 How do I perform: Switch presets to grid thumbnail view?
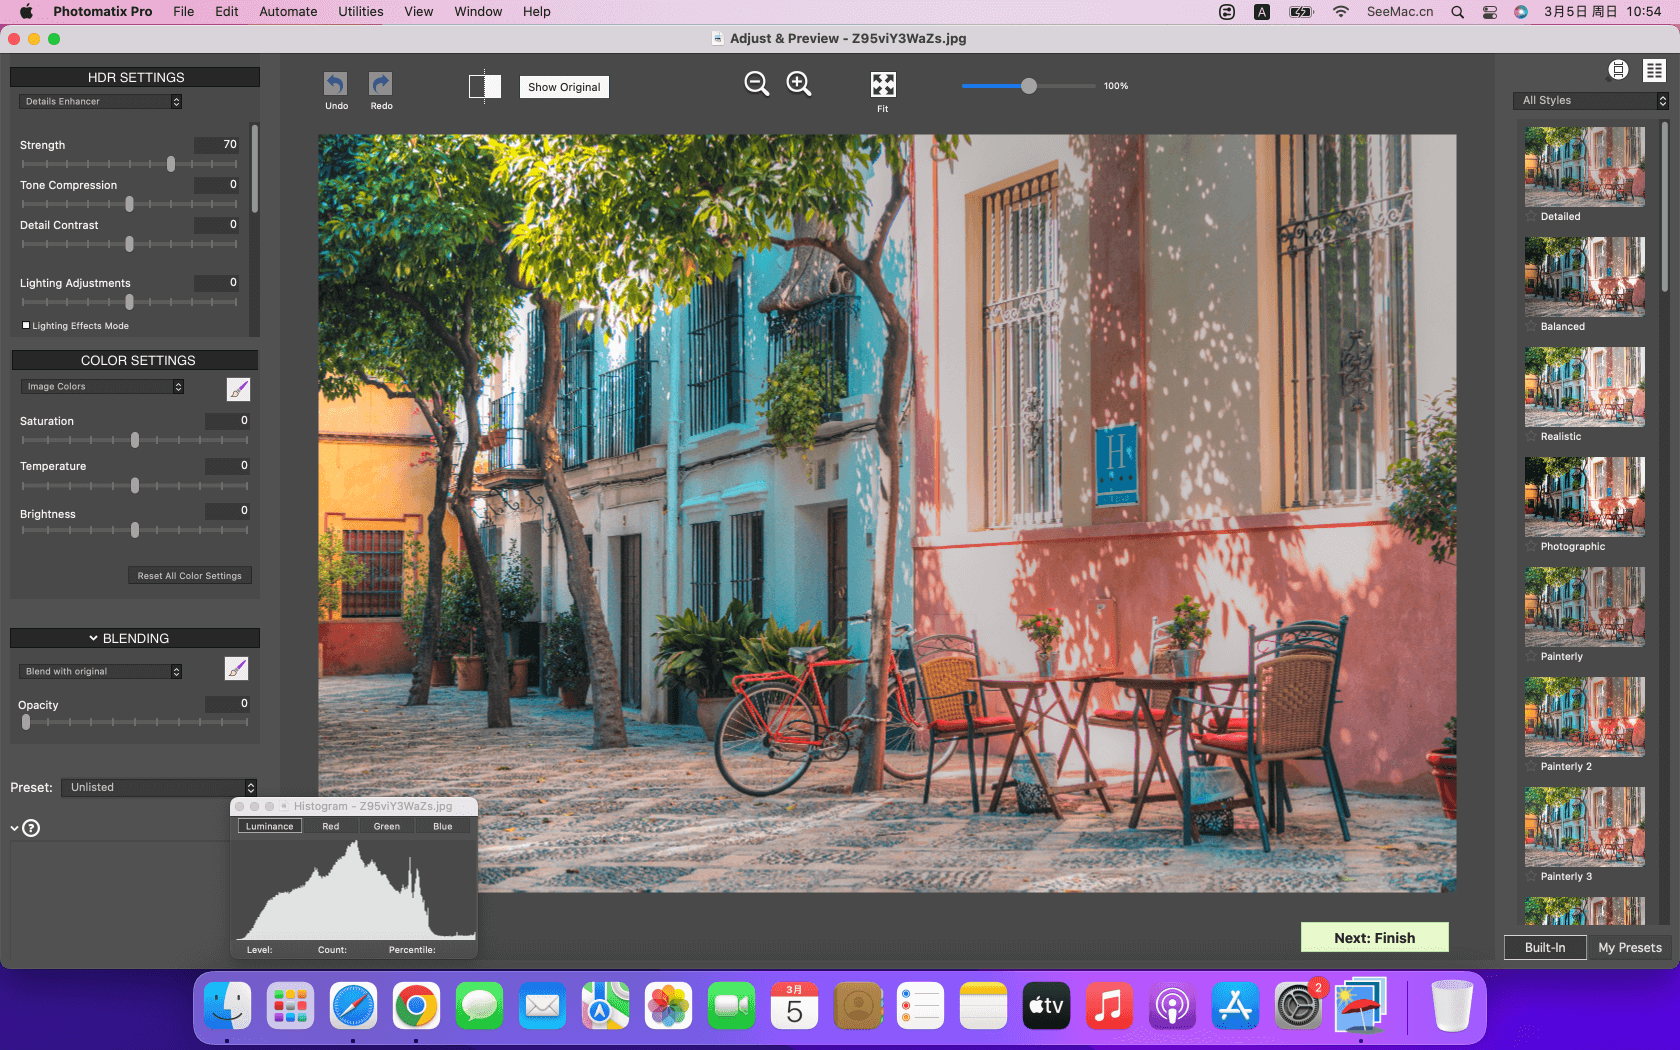[x=1654, y=70]
